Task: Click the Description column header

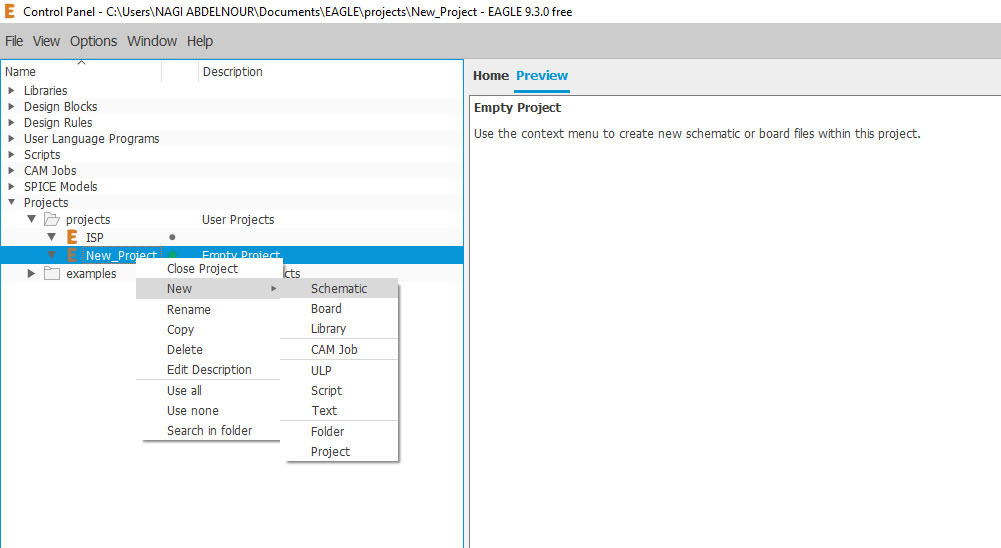Action: [x=331, y=72]
